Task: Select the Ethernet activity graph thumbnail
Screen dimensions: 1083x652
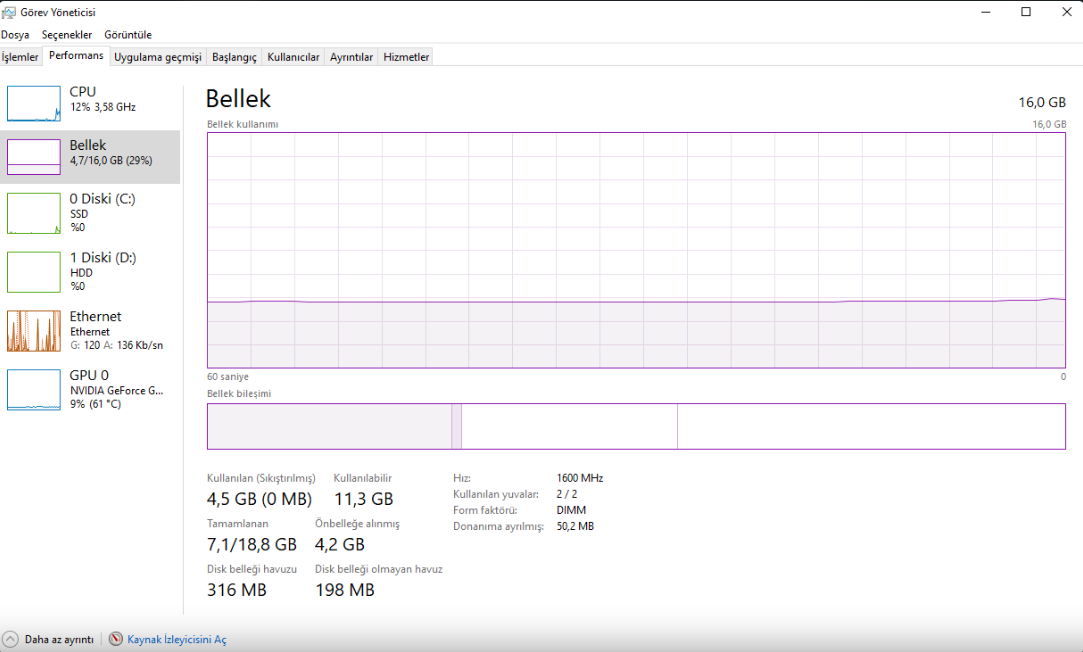Action: click(34, 331)
